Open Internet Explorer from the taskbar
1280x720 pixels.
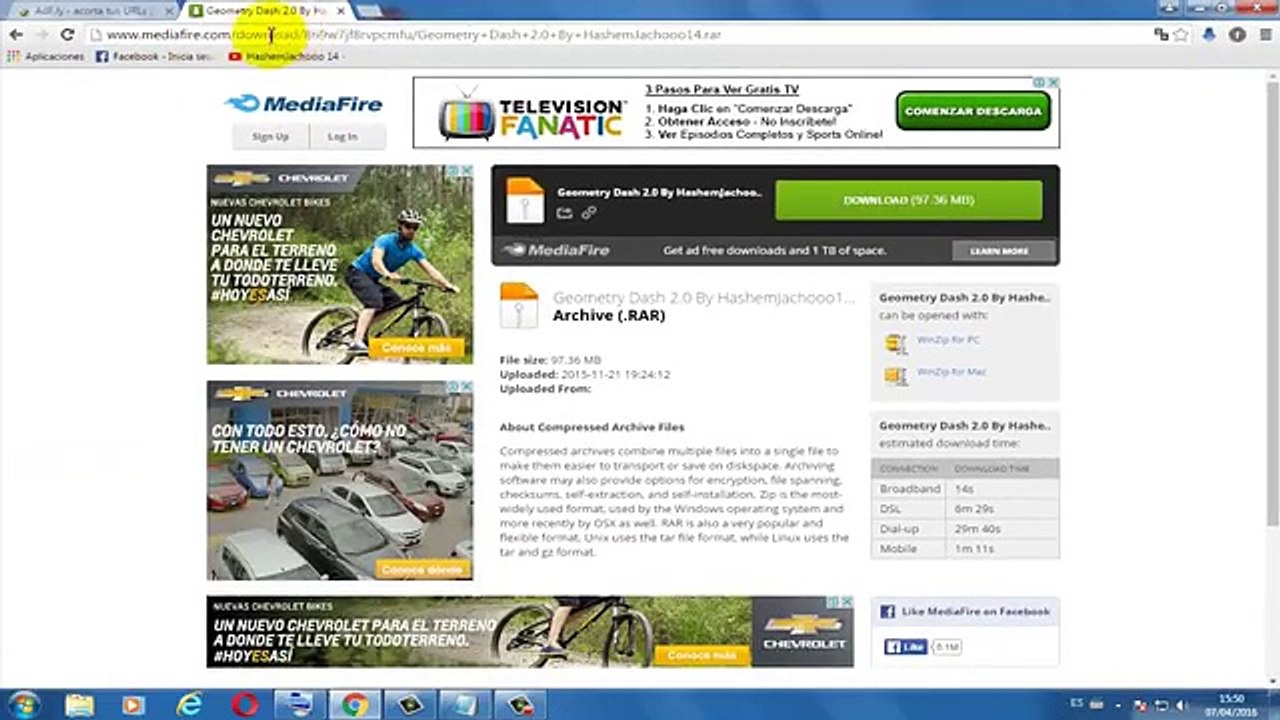tap(189, 705)
